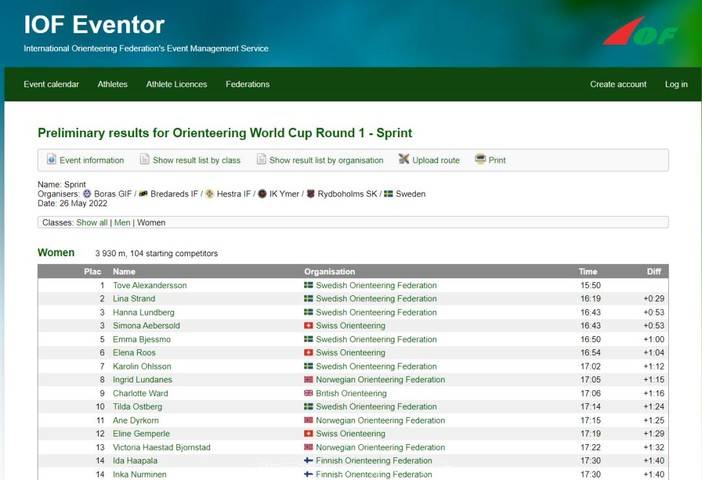Click the Time column header
The height and width of the screenshot is (480, 702).
coord(588,271)
